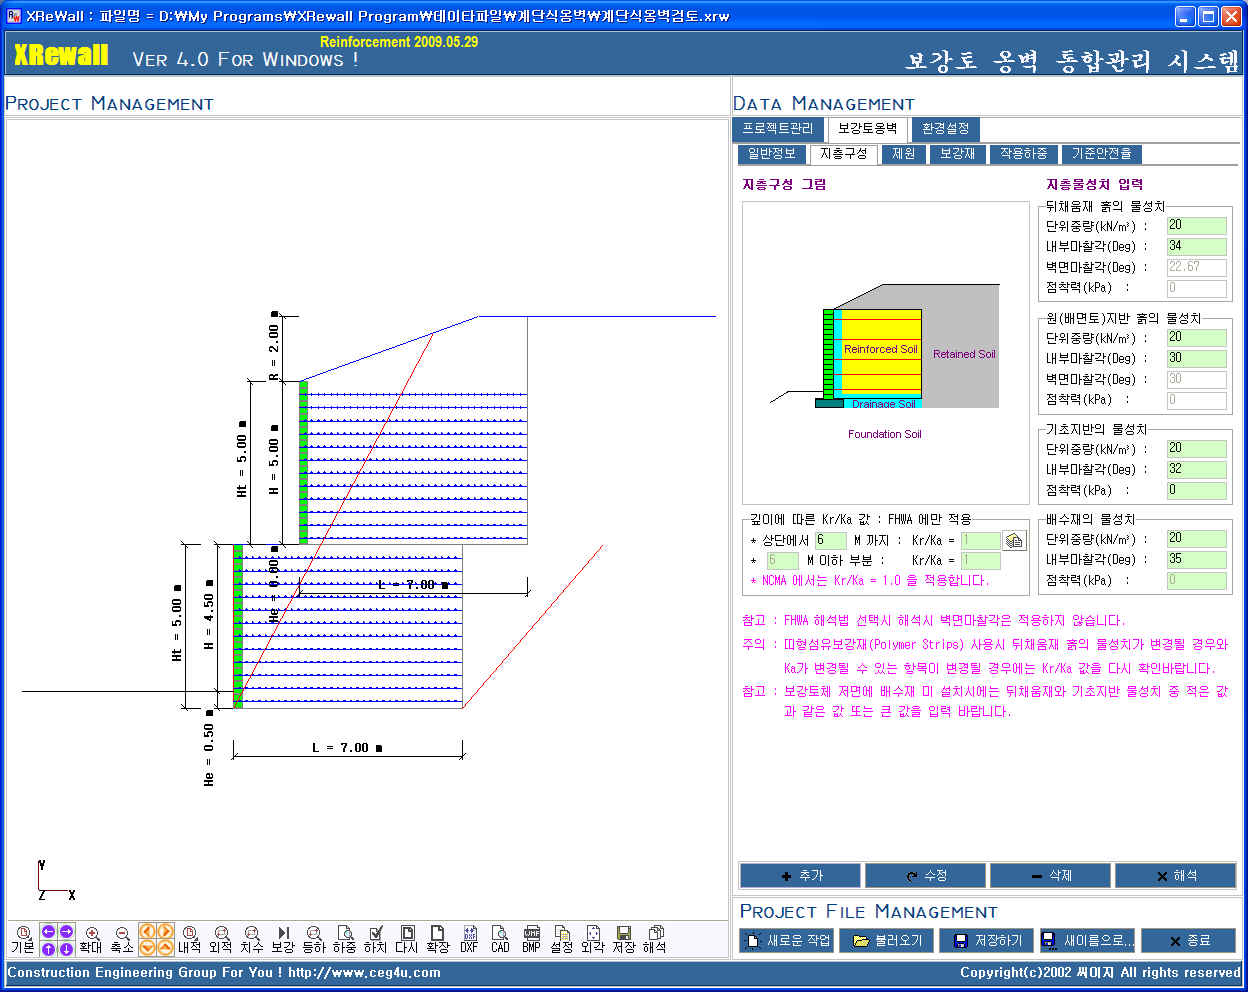This screenshot has width=1248, height=992.
Task: Click the 보강 reinforcement icon
Action: pos(283,939)
